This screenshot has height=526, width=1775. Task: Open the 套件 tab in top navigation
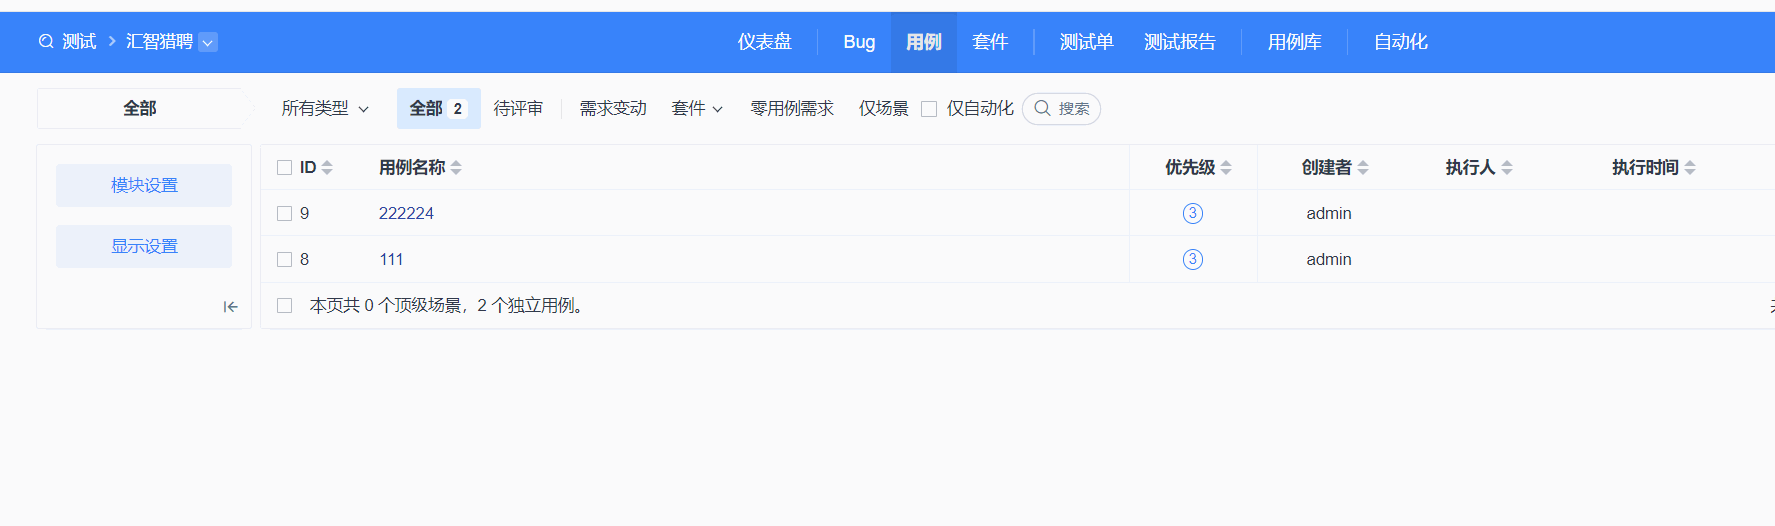(x=990, y=42)
